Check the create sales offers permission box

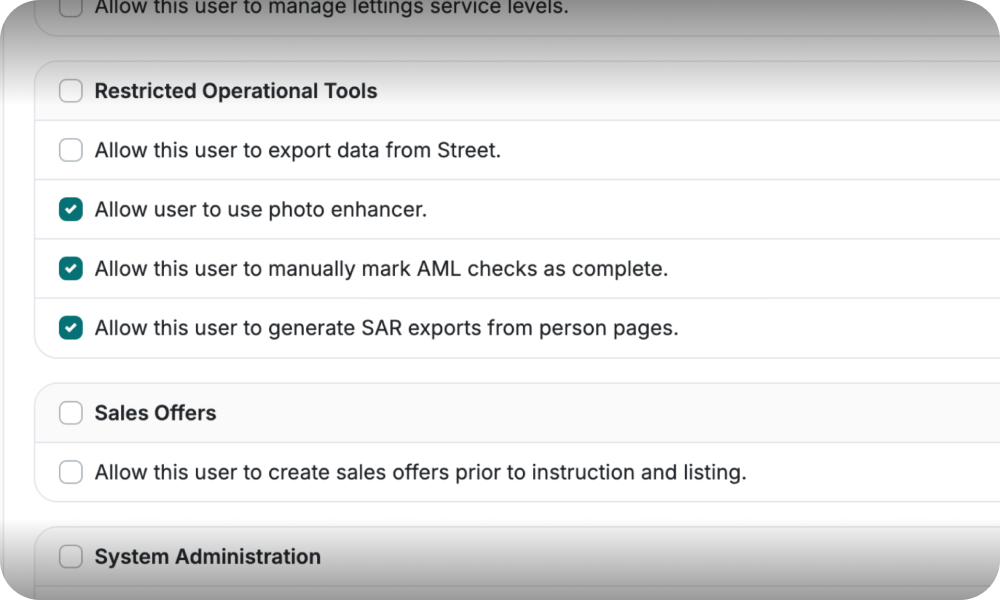pyautogui.click(x=71, y=472)
